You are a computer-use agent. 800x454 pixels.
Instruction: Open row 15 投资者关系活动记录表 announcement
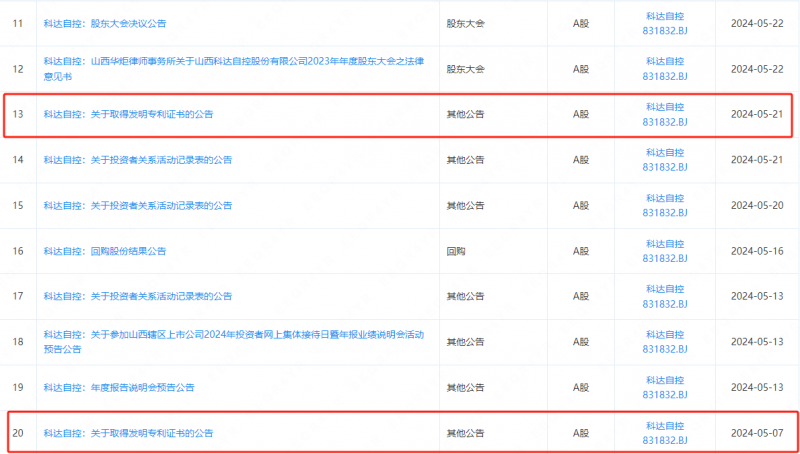click(x=138, y=206)
